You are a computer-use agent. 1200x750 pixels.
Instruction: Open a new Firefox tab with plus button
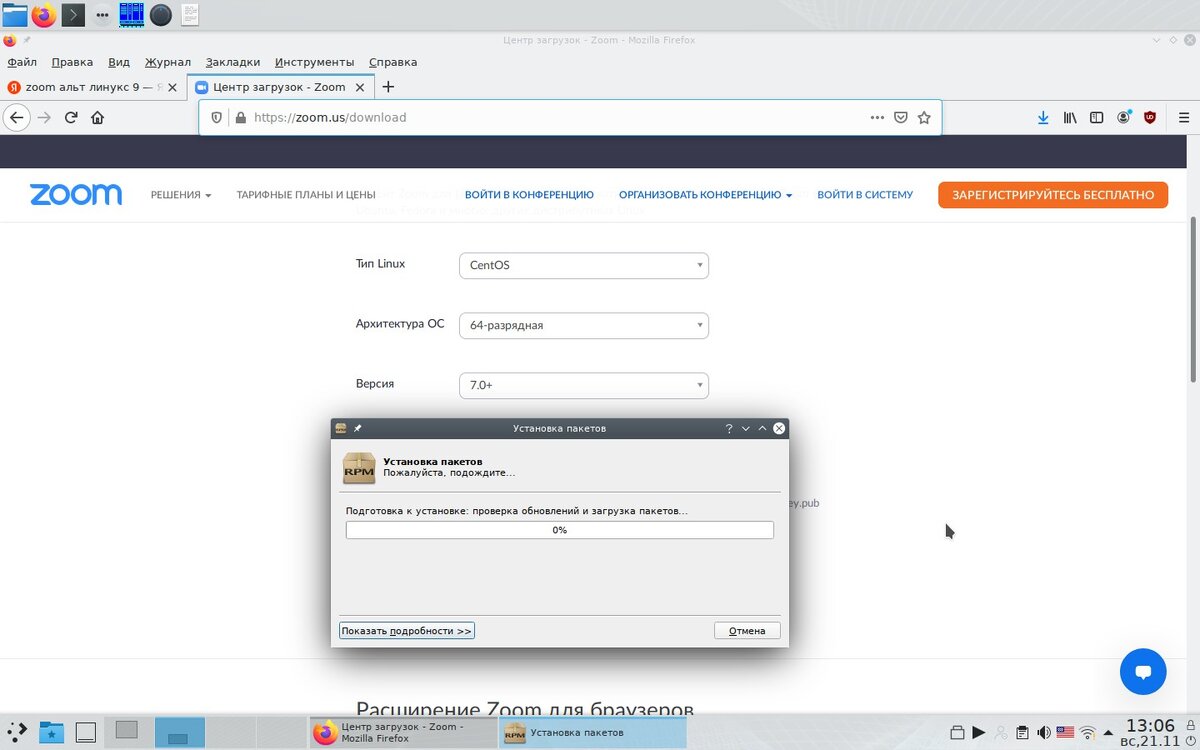point(388,87)
